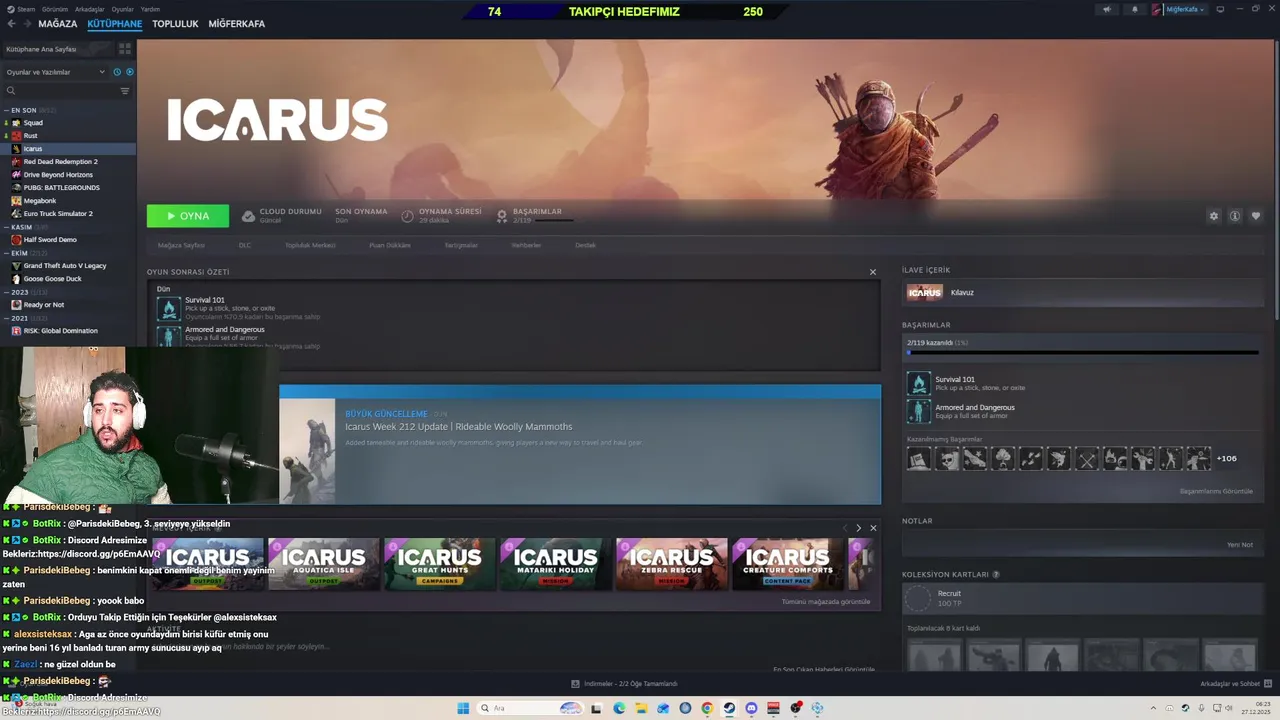Screen dimensions: 1280x720
Task: Open the Tartışmalar link
Action: coord(461,245)
